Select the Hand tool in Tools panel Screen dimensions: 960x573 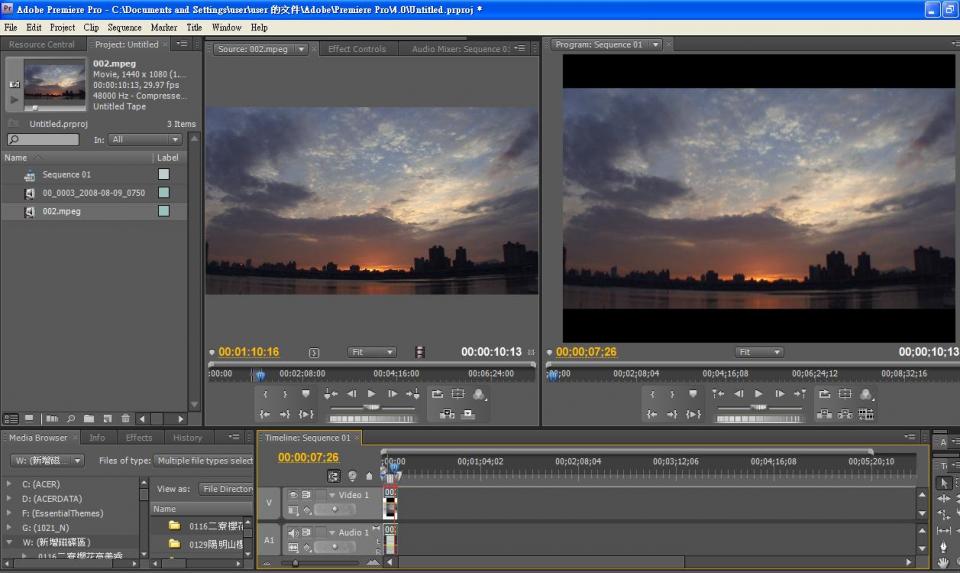(x=944, y=563)
